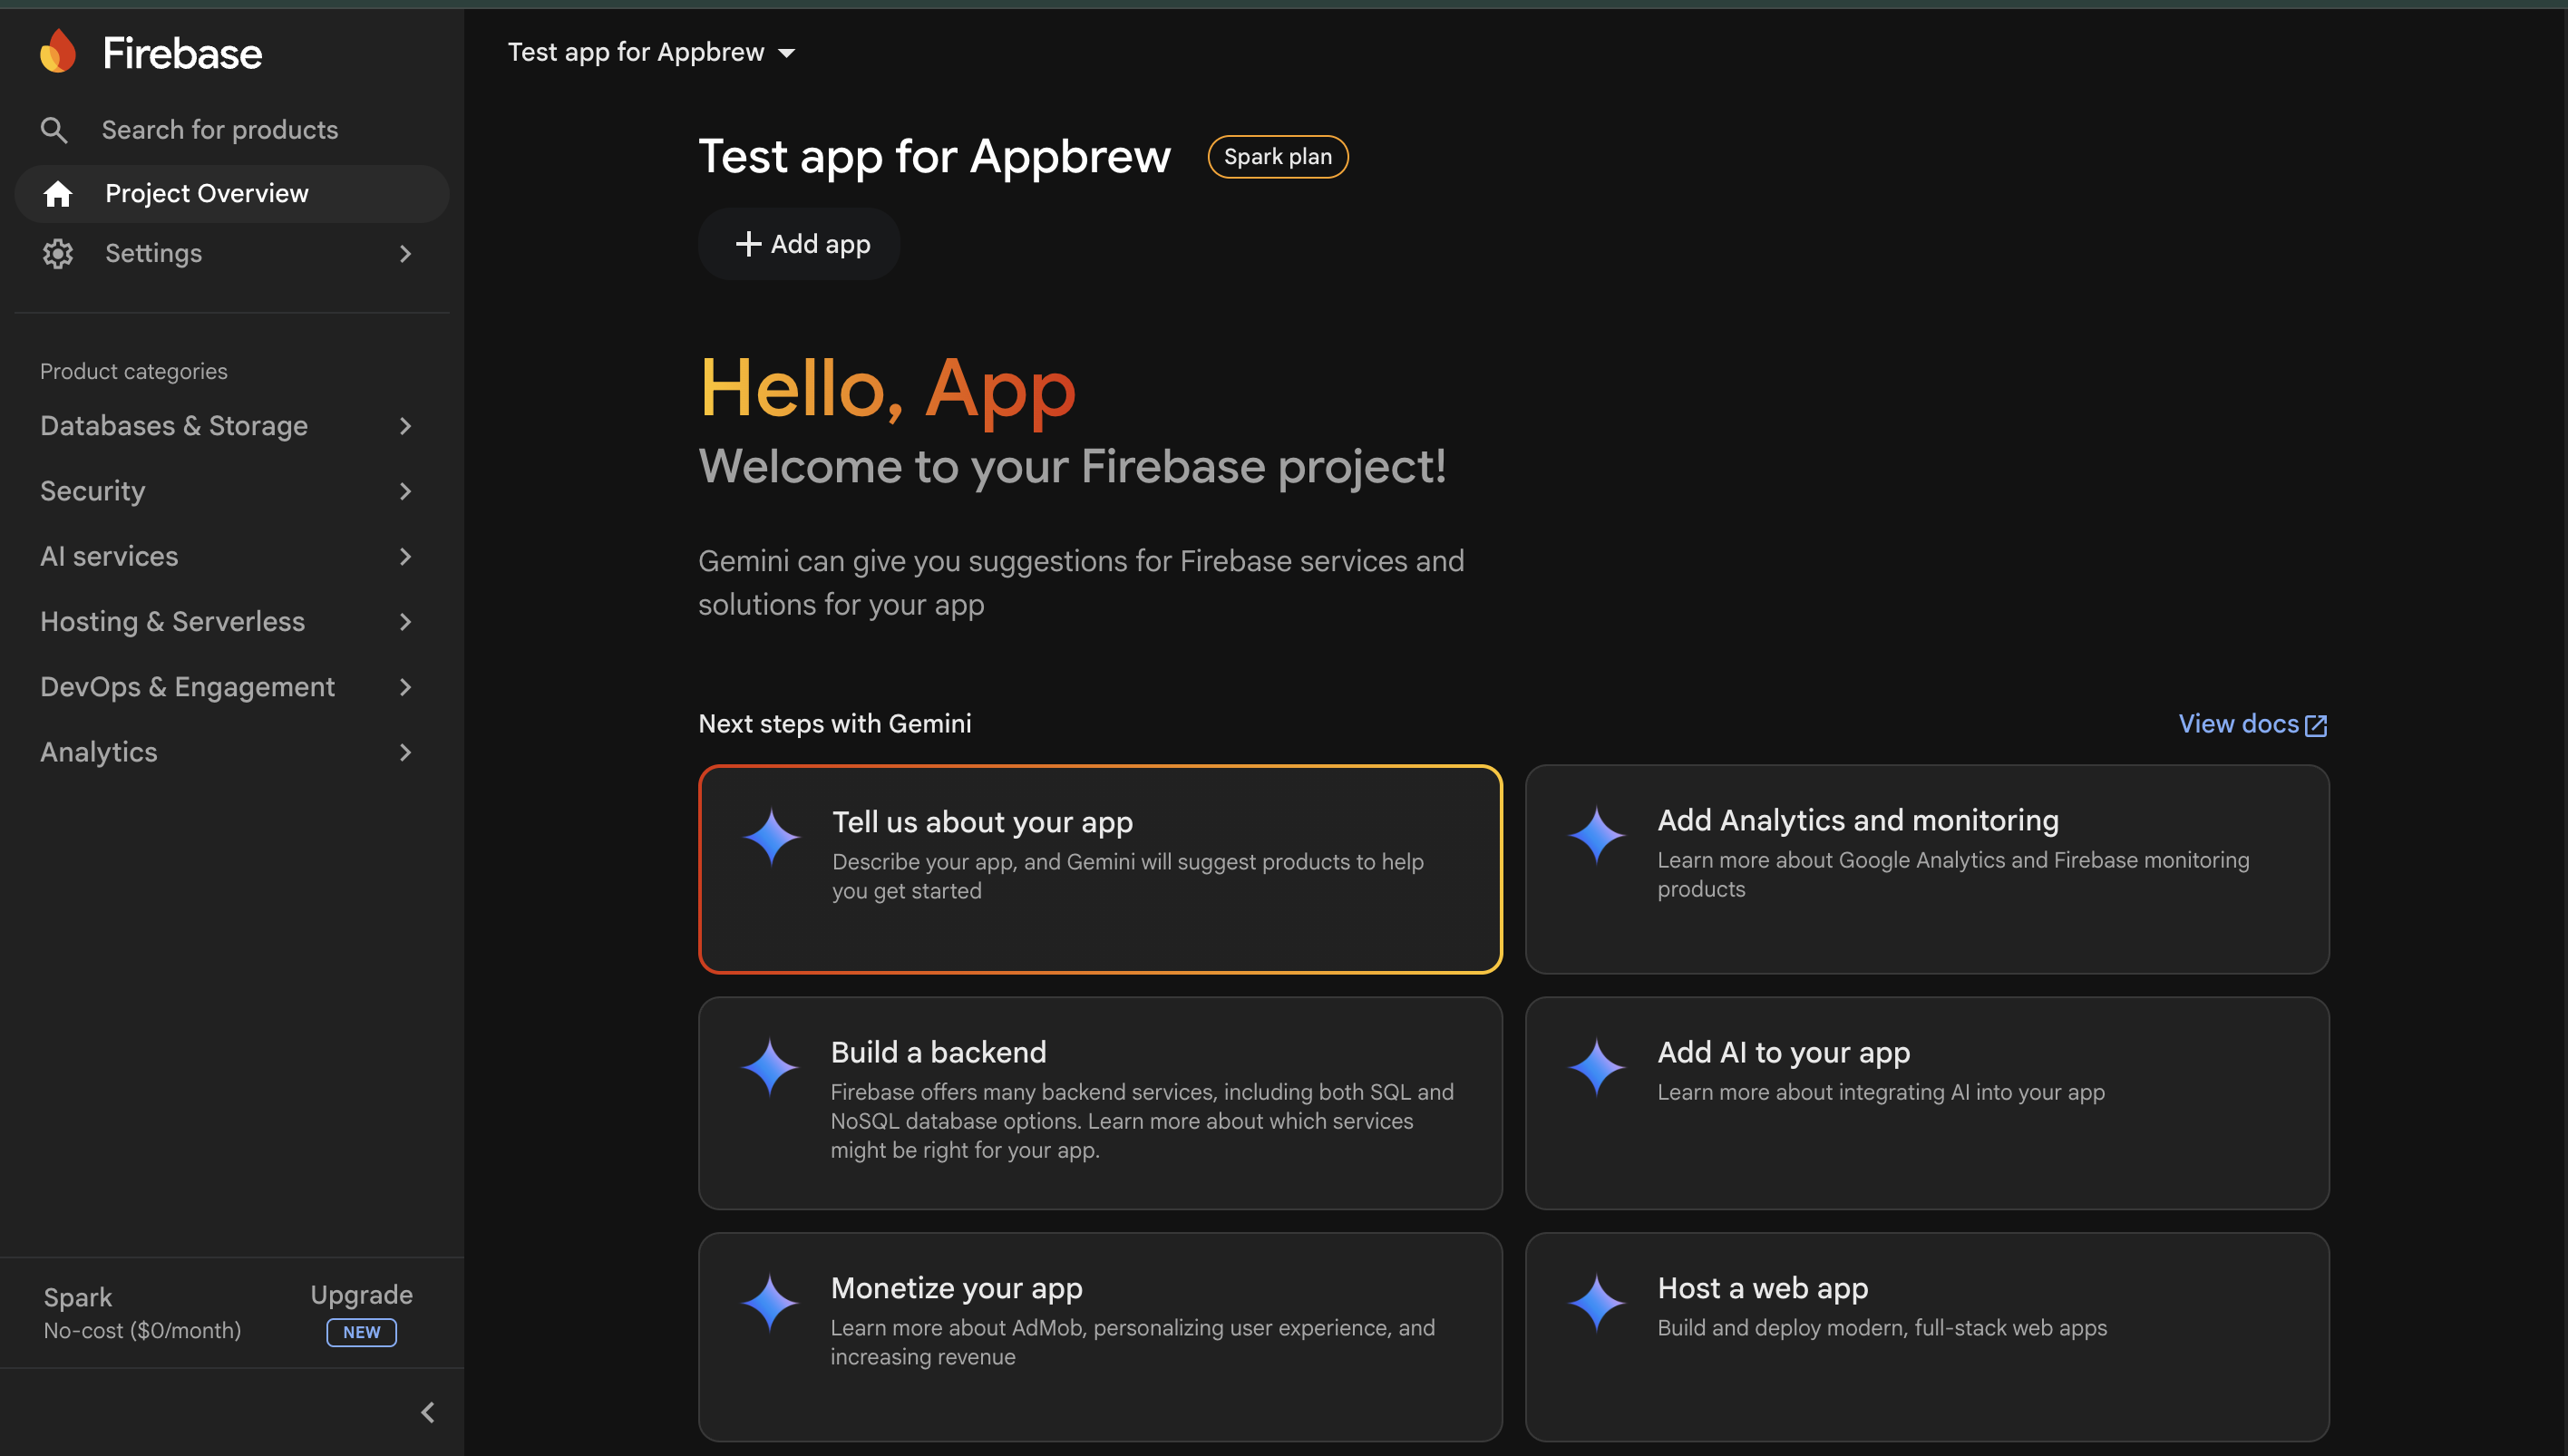Open the project selector dropdown arrow
2568x1456 pixels.
click(x=787, y=53)
